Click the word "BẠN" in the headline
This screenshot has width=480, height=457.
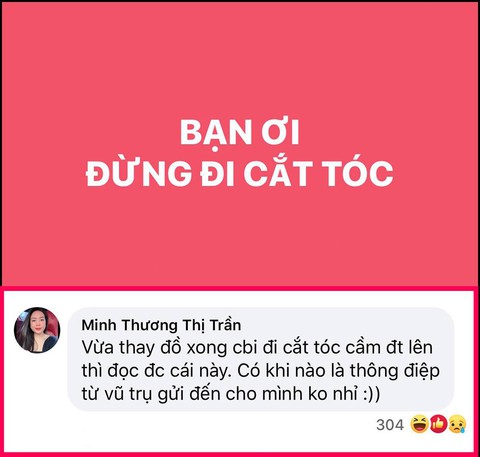pos(216,133)
